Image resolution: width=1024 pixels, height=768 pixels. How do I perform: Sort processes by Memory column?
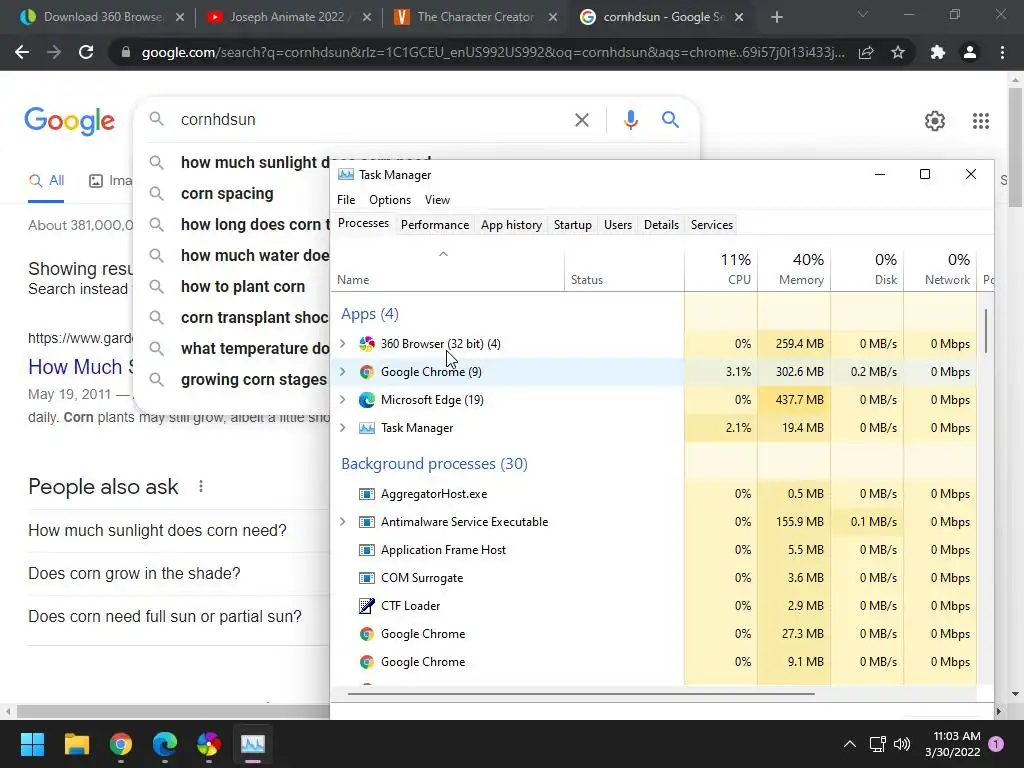point(794,269)
